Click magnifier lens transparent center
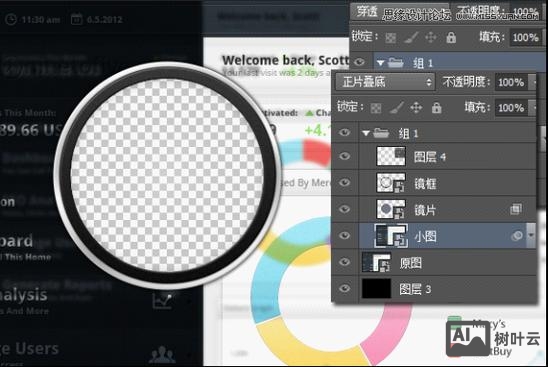548x367 pixels. pos(167,175)
